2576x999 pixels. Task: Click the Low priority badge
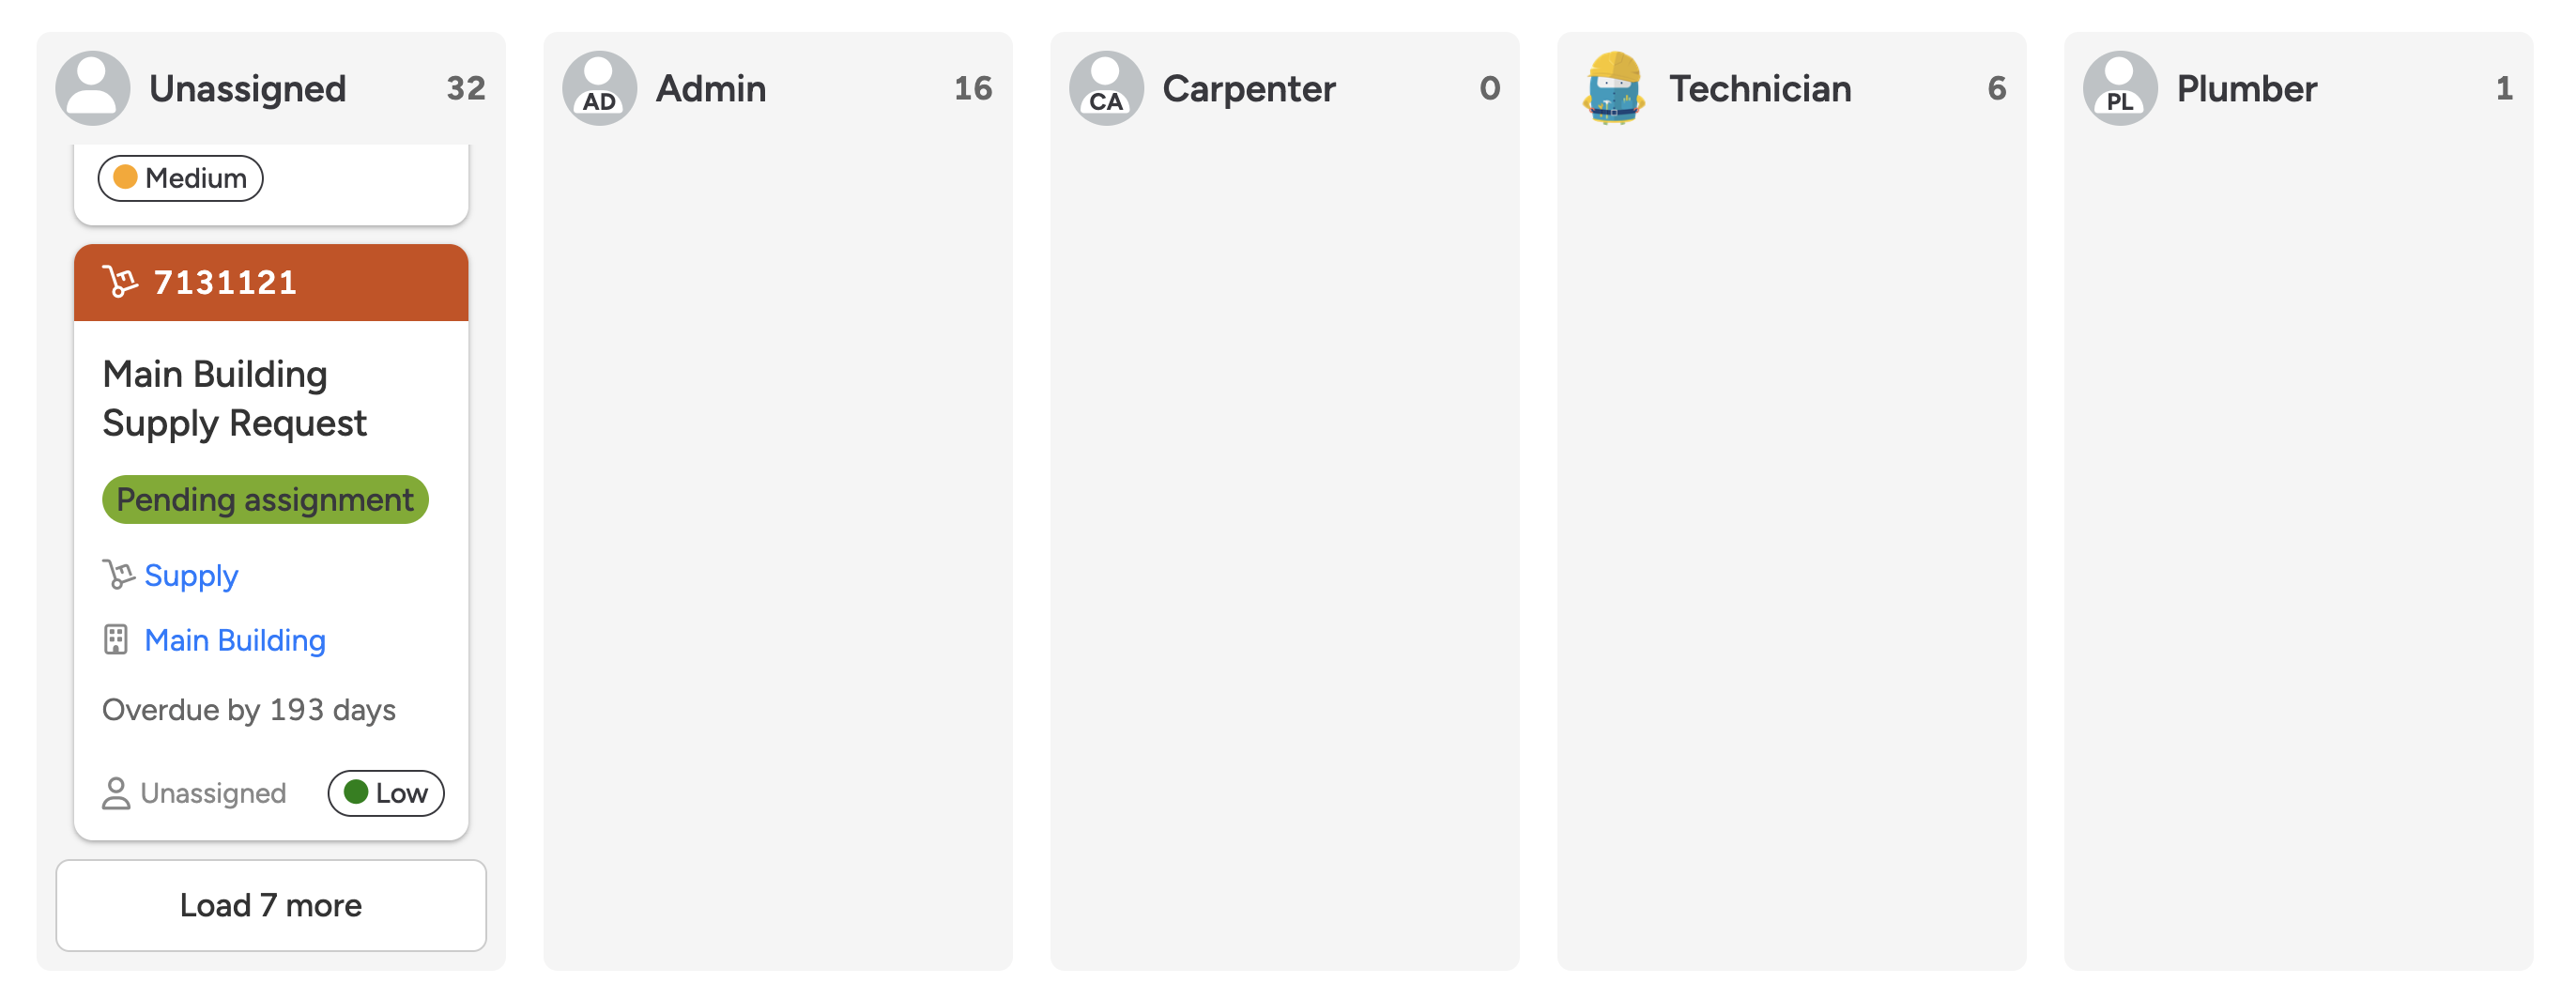coord(386,793)
